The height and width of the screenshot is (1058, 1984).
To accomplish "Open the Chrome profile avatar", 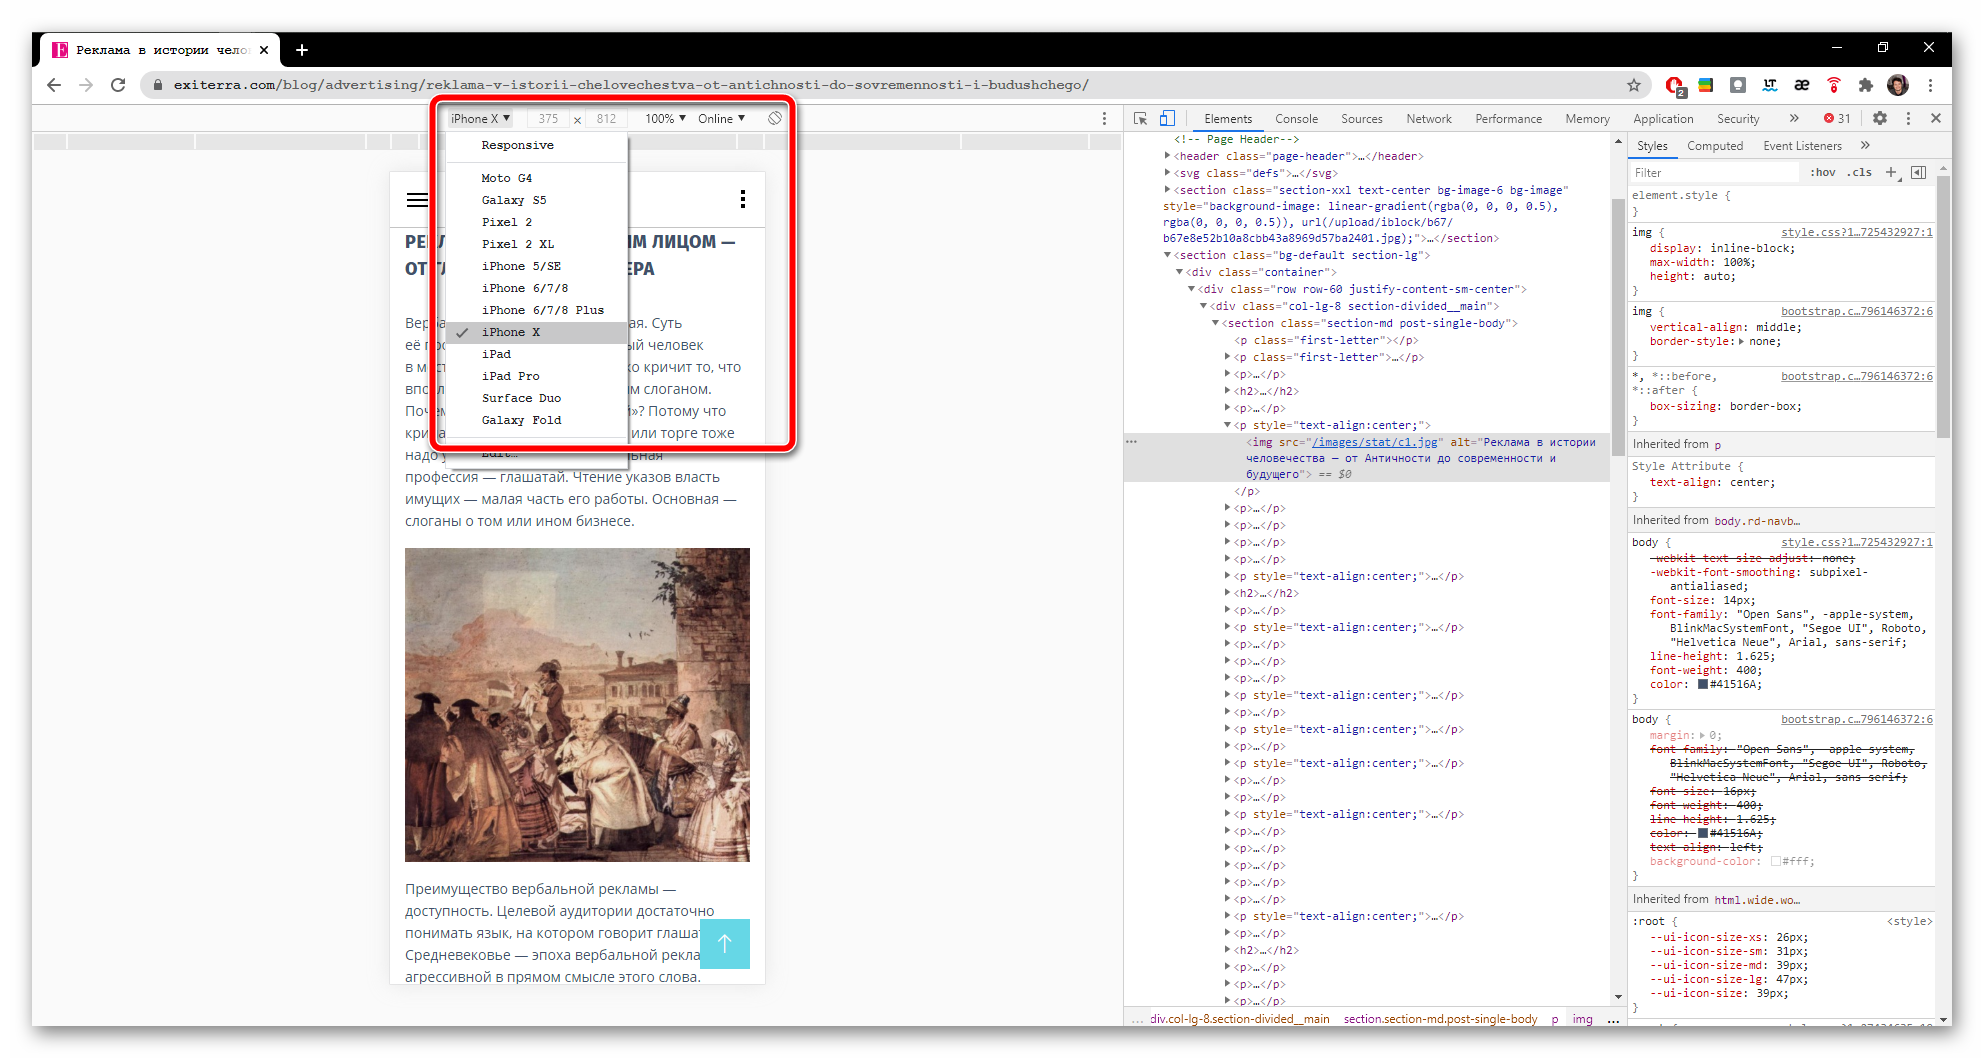I will pyautogui.click(x=1898, y=85).
